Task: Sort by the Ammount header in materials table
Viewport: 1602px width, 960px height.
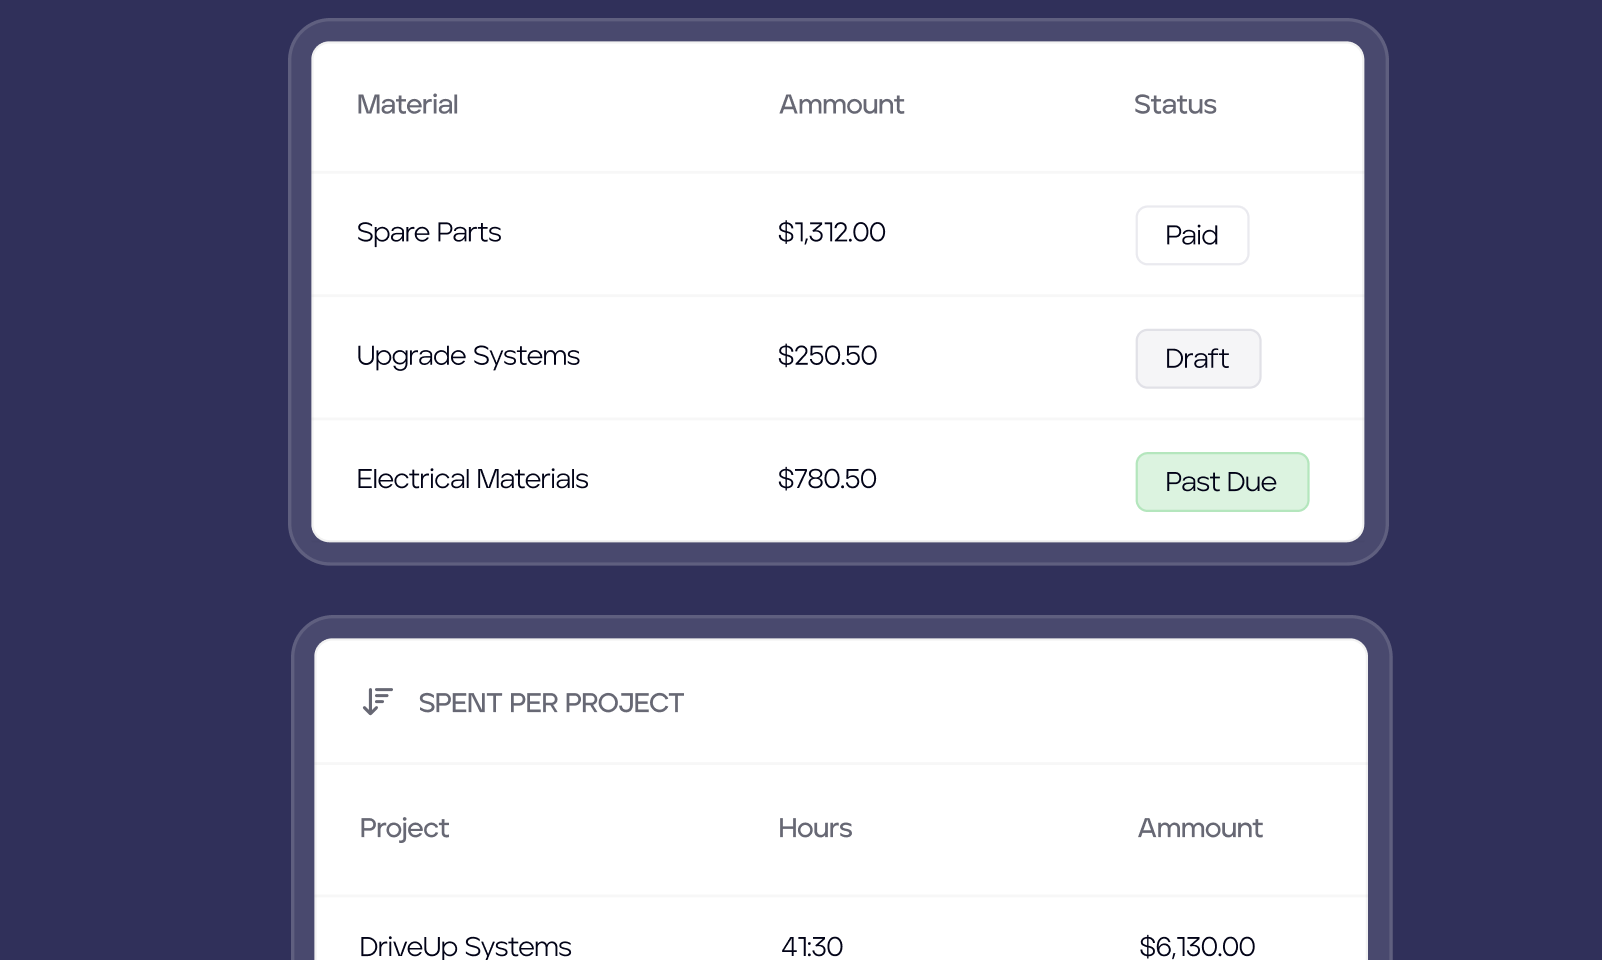Action: 841,104
